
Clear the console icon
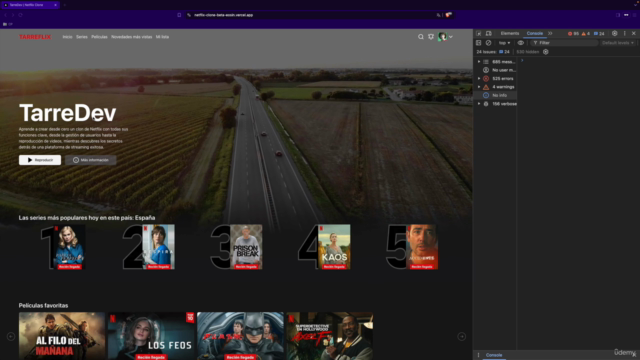coord(489,43)
